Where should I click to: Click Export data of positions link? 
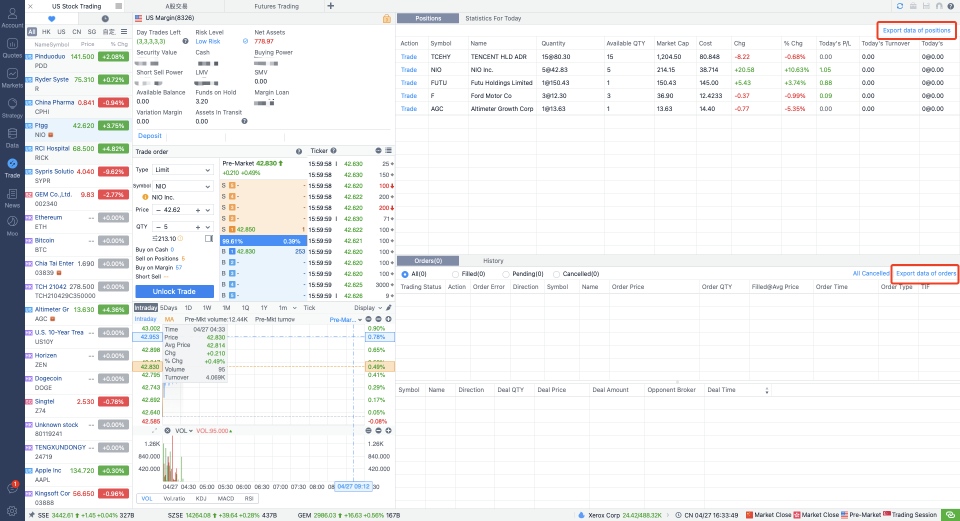pos(916,30)
